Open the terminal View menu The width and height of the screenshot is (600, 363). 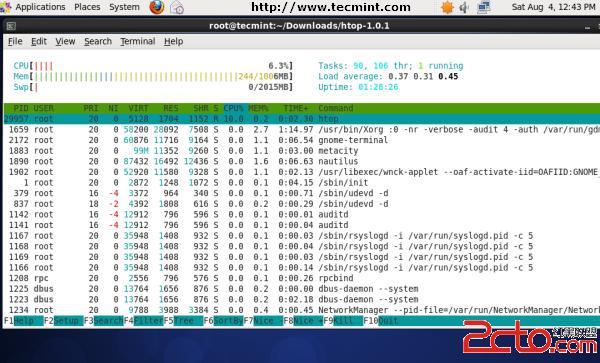(65, 41)
